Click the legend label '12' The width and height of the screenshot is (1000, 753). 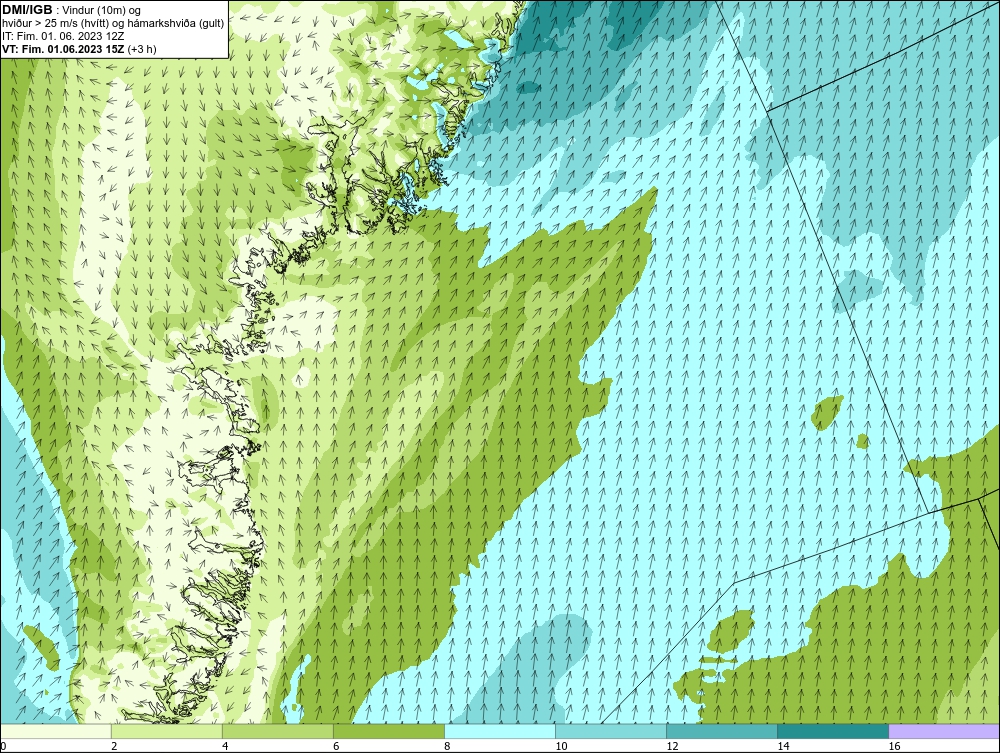(672, 746)
